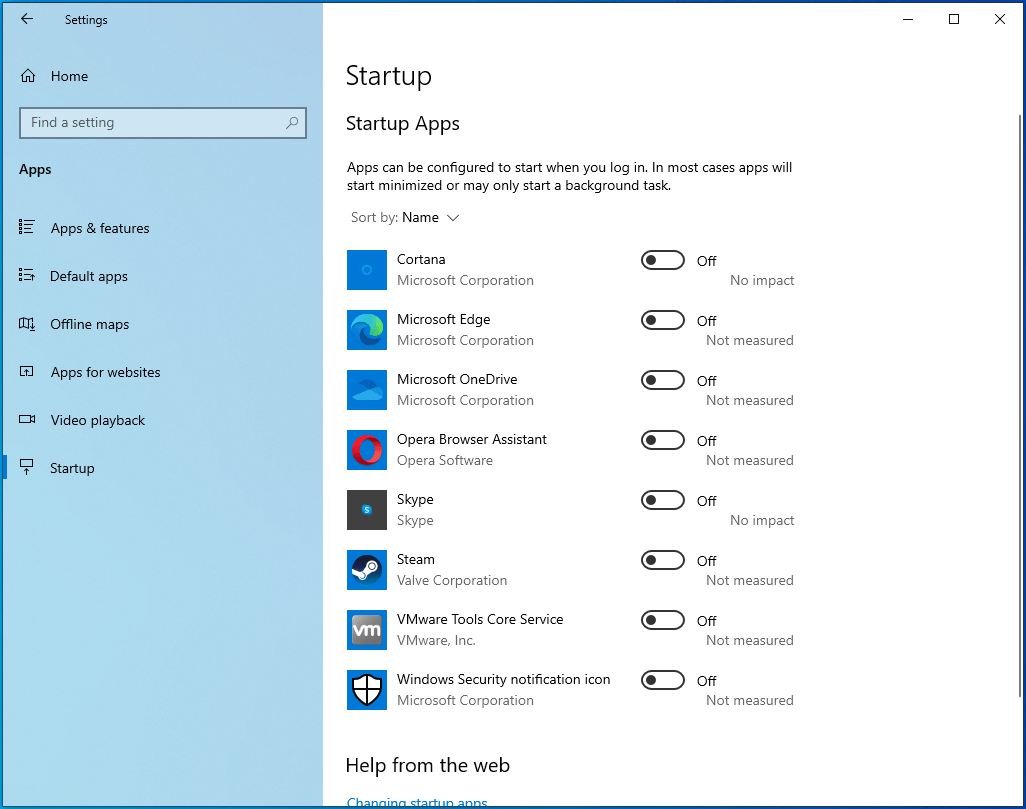Enable Cortana at startup
Image resolution: width=1026 pixels, height=809 pixels.
coord(662,261)
